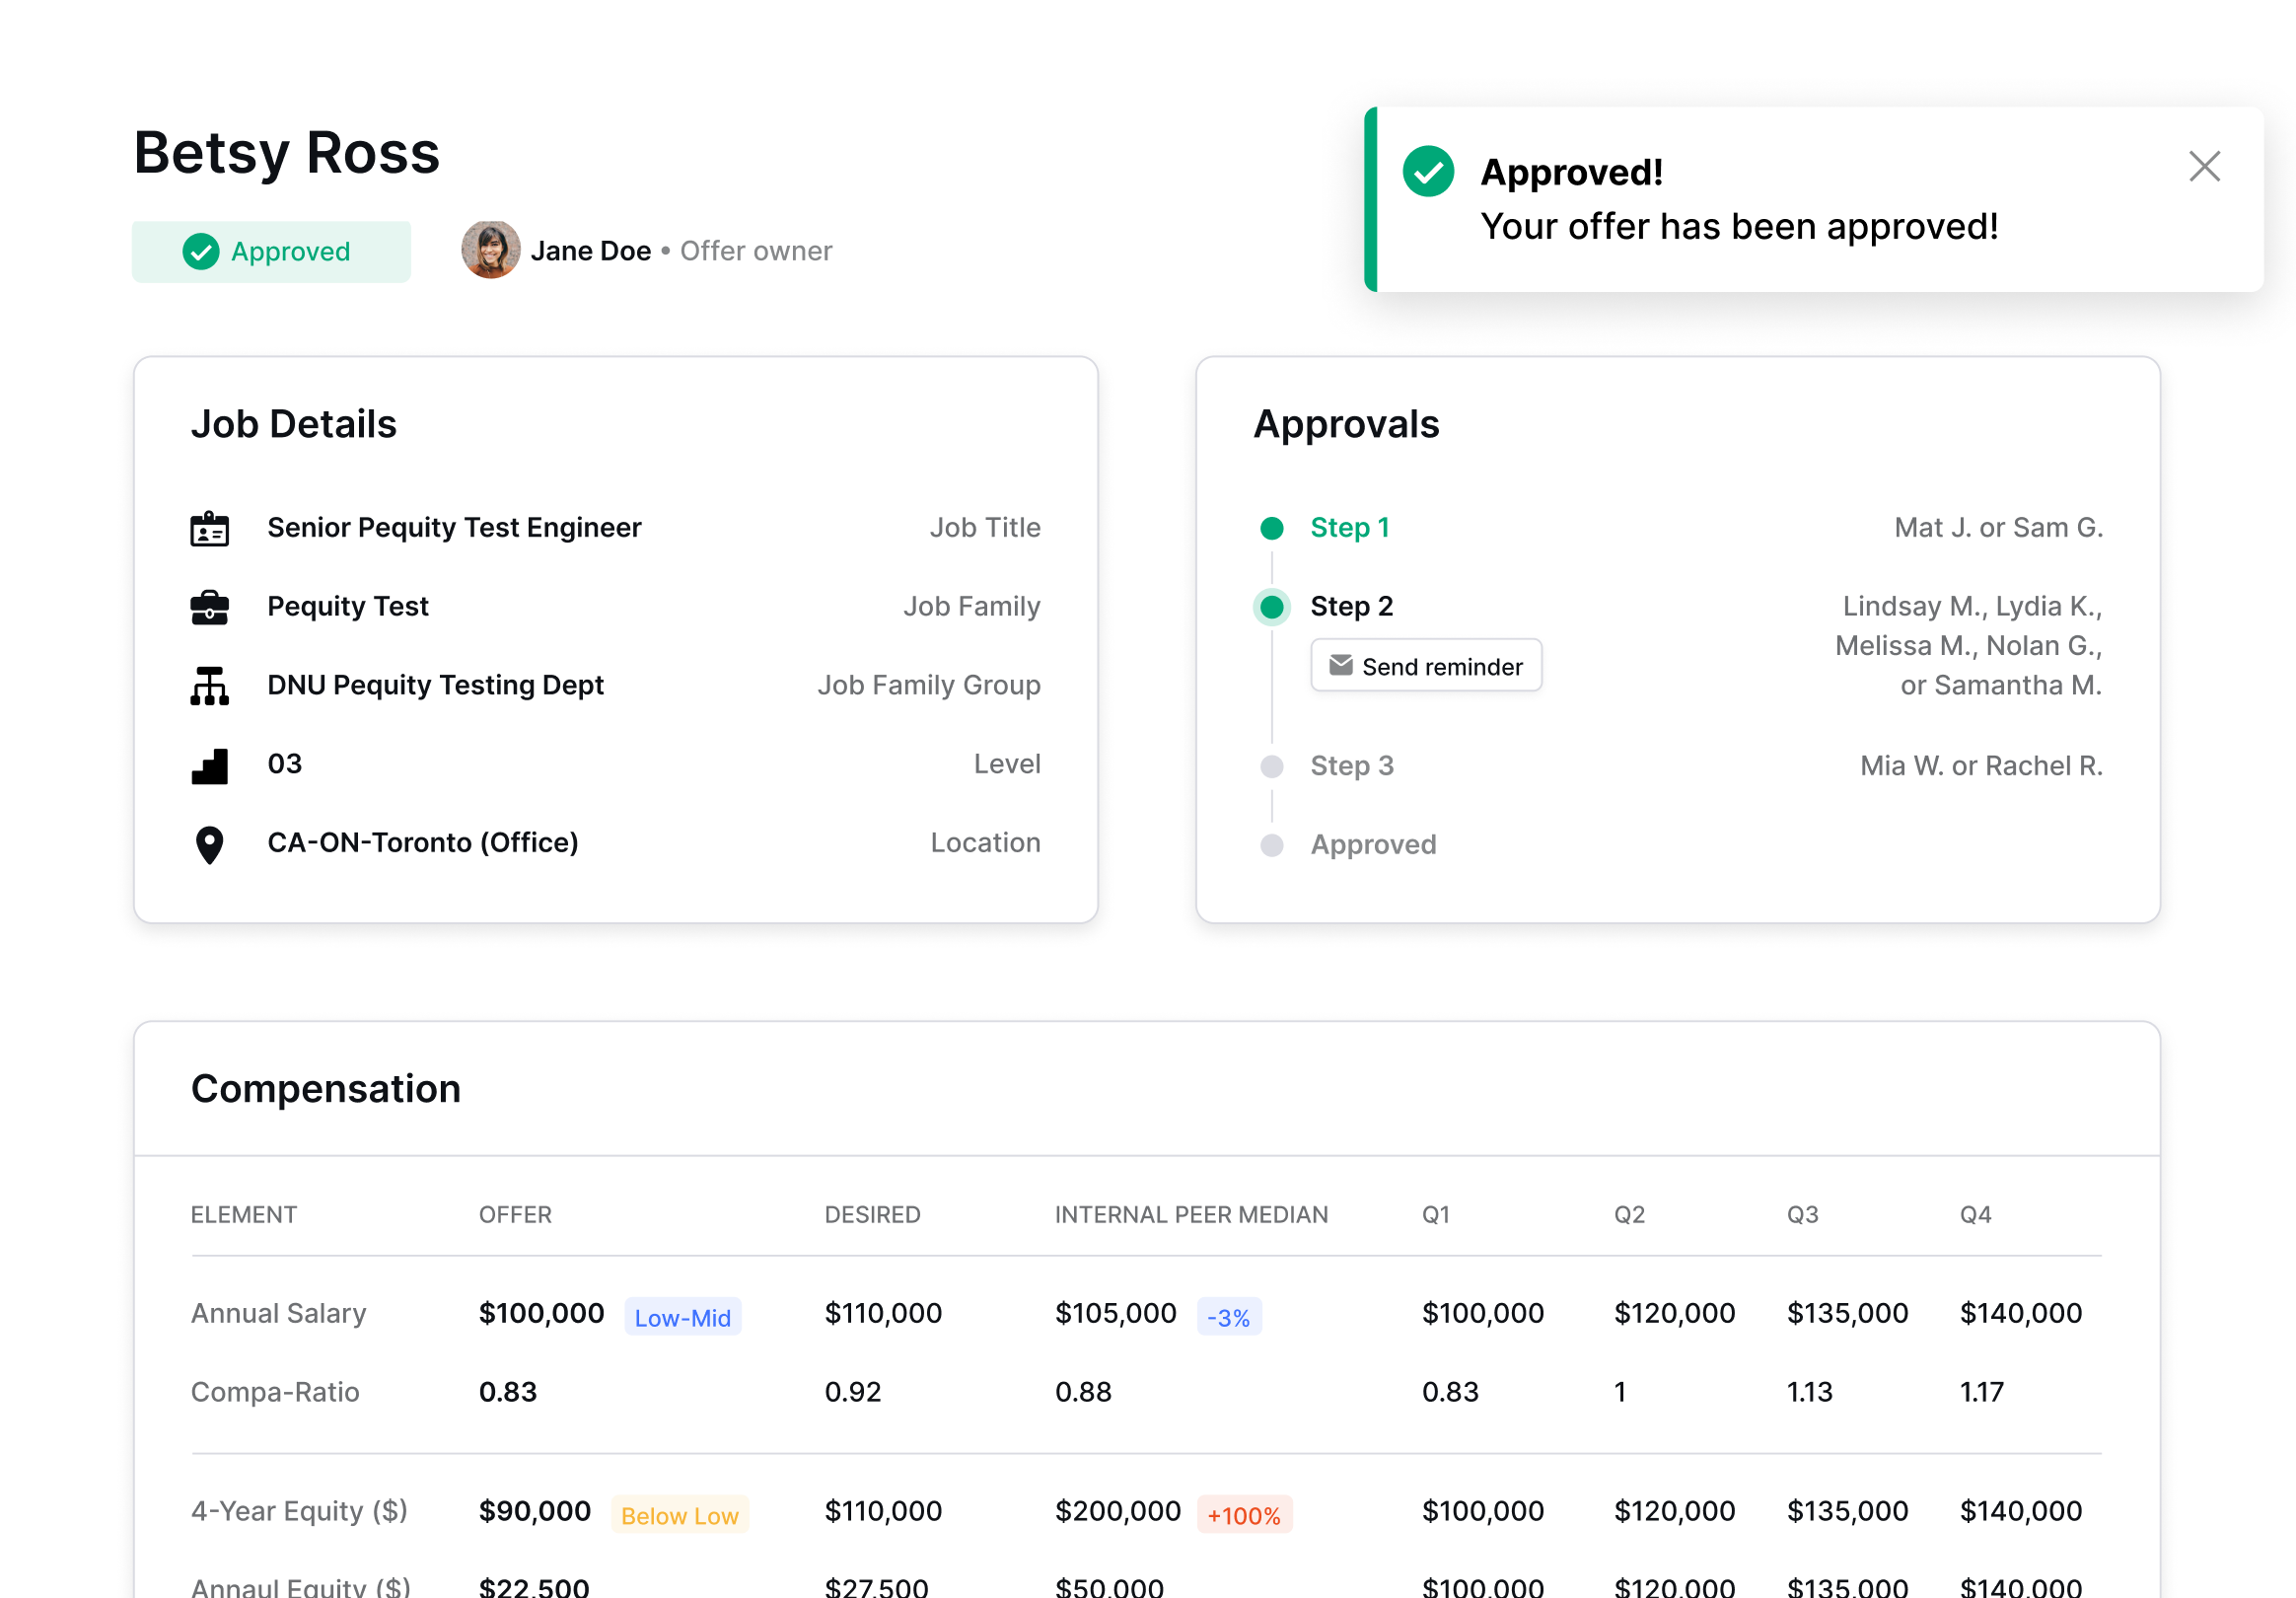Click the Below Low equity tag
This screenshot has height=1598, width=2296.
tap(680, 1515)
